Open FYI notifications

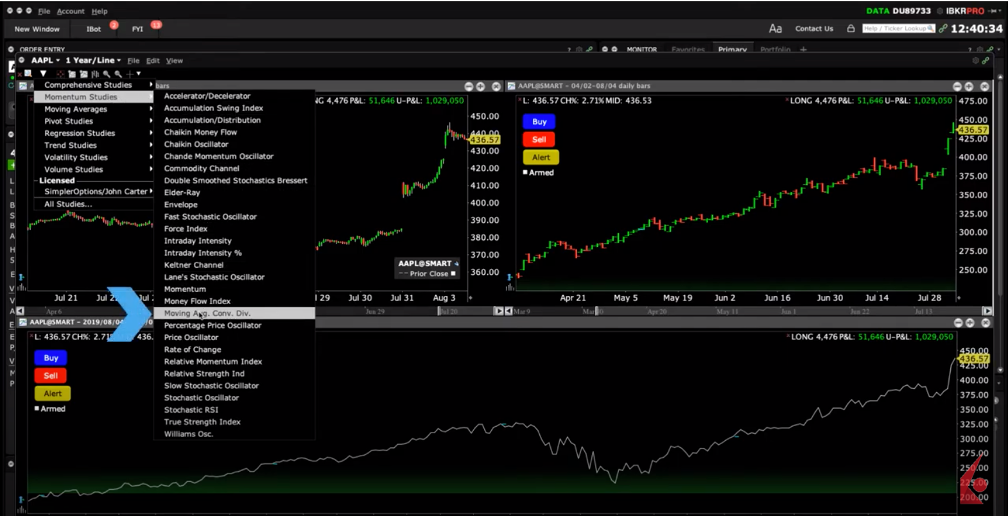138,29
